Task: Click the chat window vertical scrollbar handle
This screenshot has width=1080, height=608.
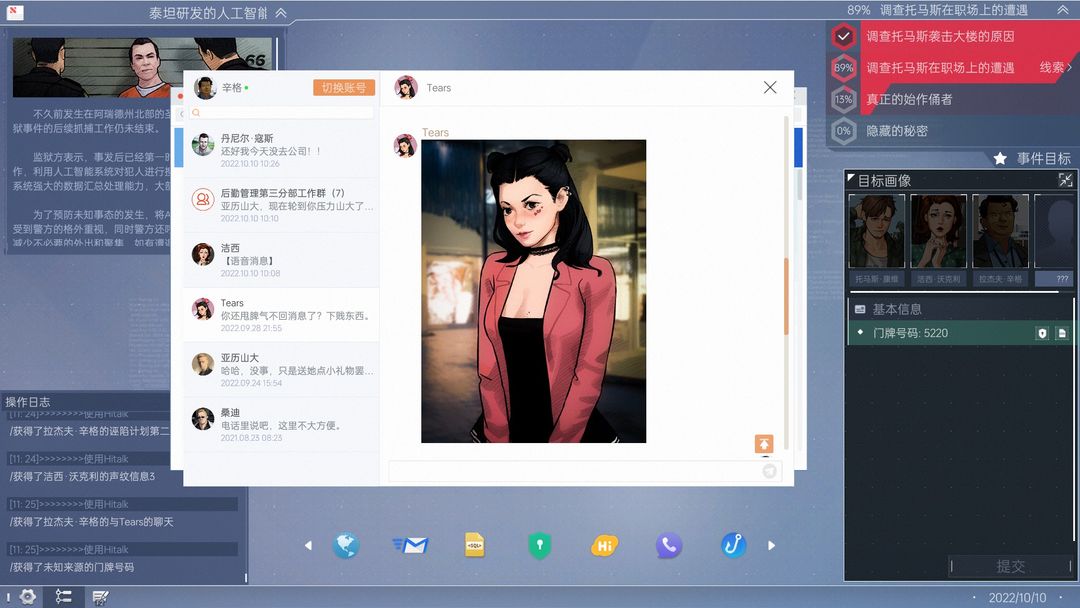Action: 786,296
